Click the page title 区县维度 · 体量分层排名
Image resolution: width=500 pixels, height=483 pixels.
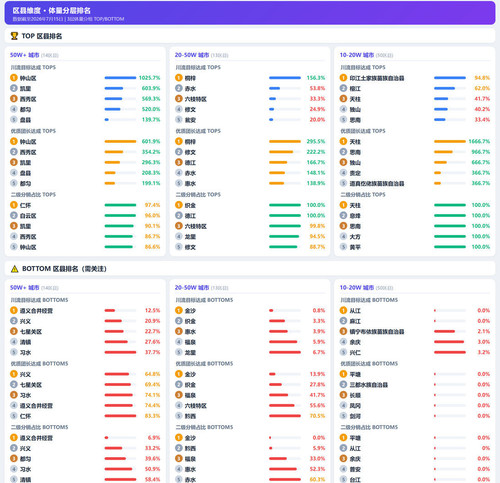(52, 10)
